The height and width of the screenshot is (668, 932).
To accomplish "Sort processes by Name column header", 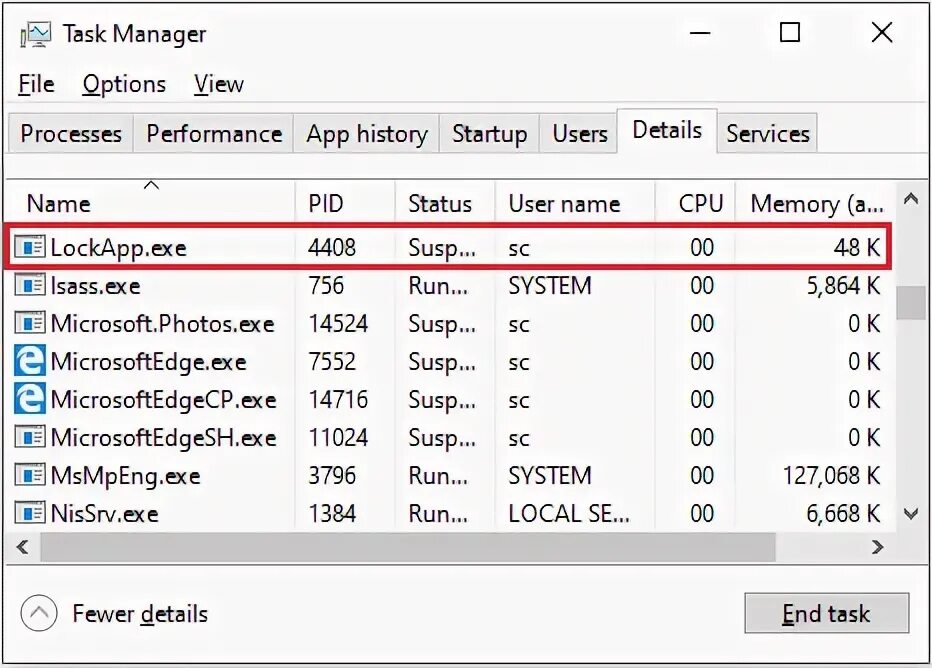I will (59, 204).
